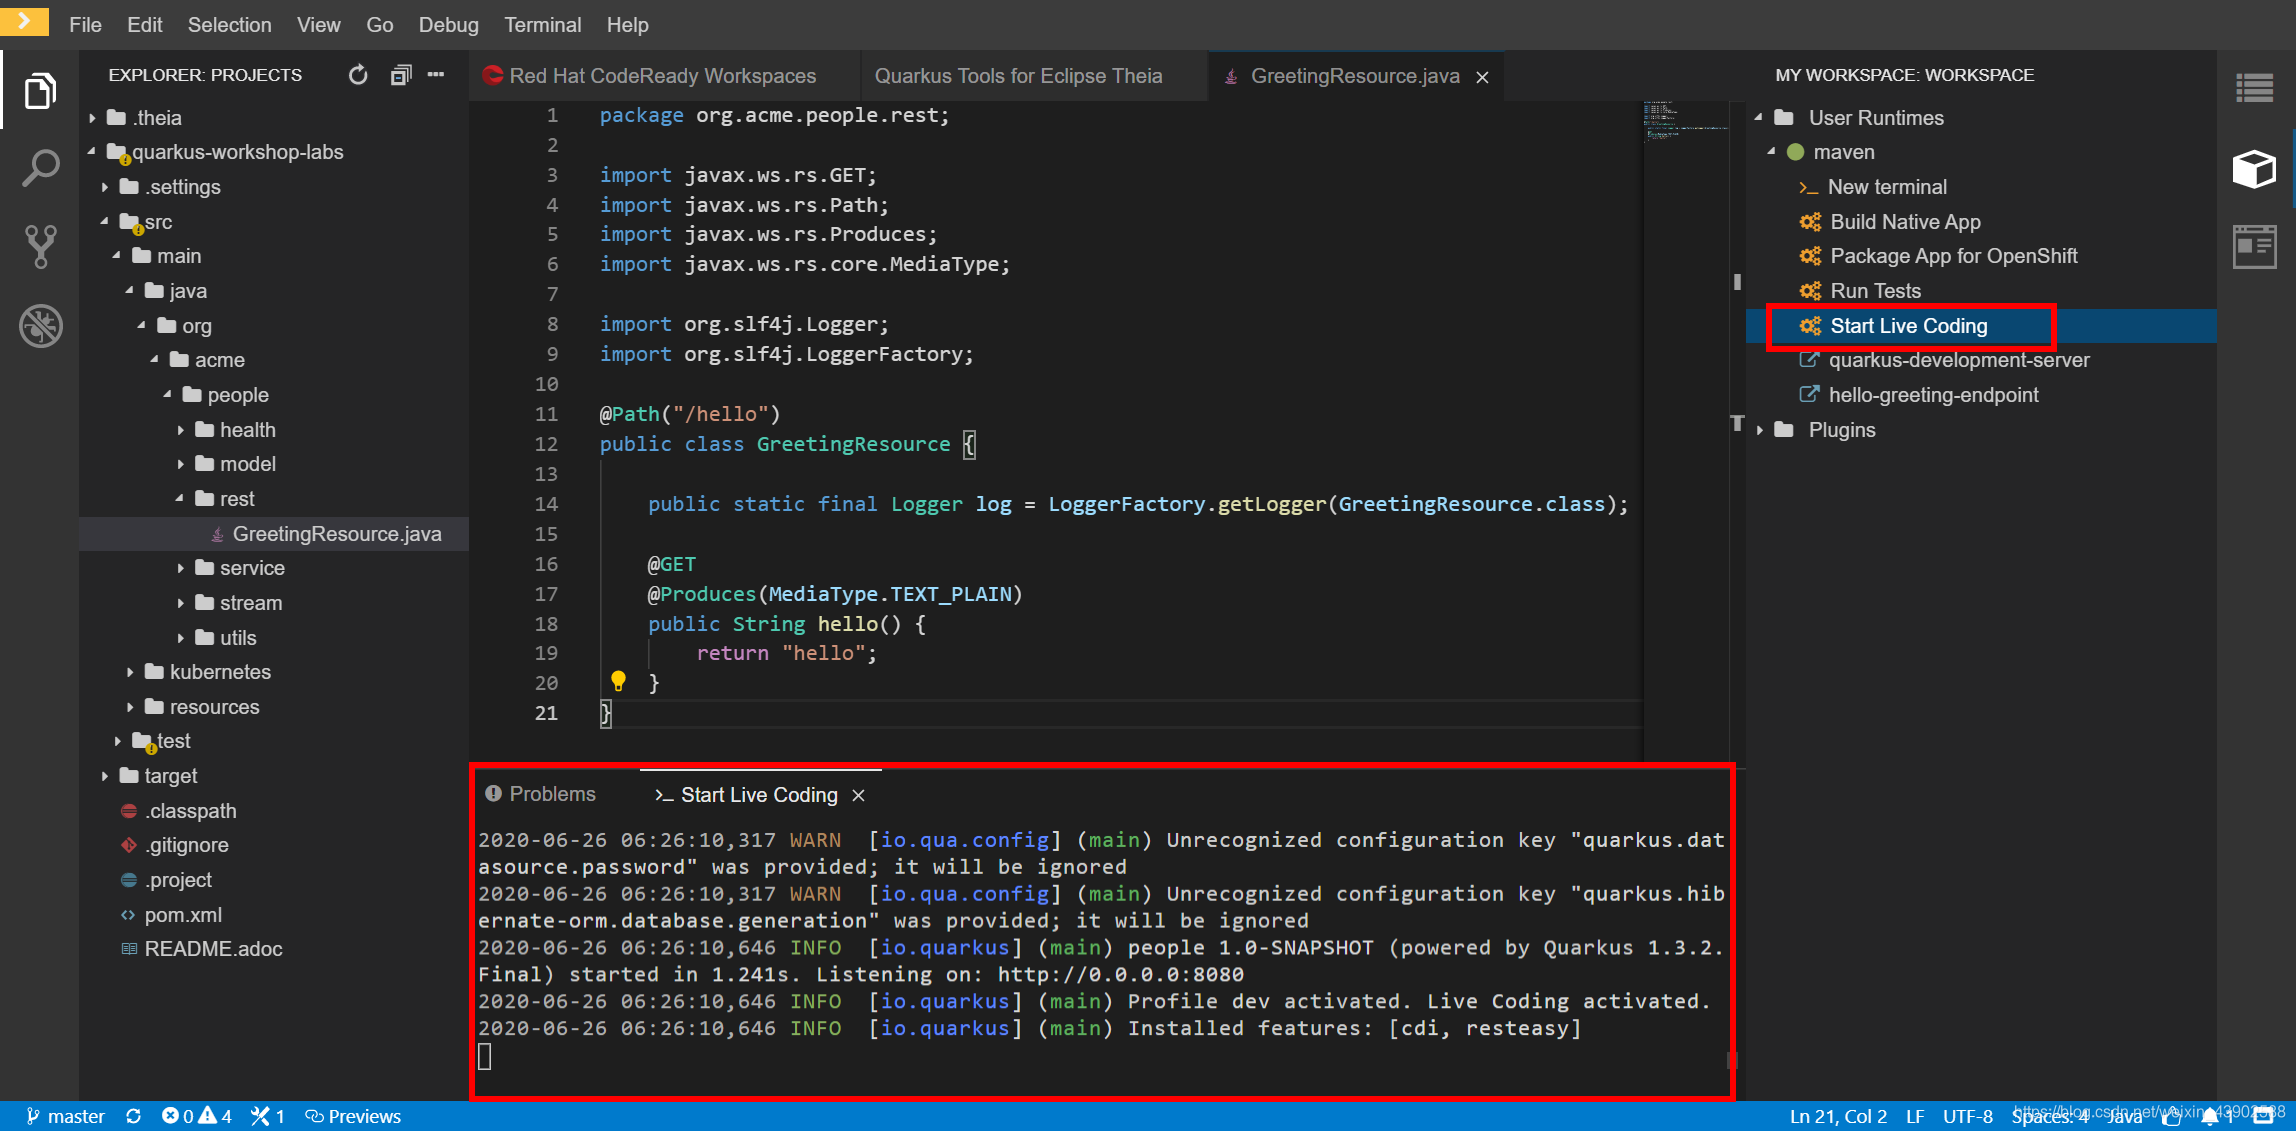The height and width of the screenshot is (1131, 2296).
Task: Change the UTF-8 file encoding
Action: tap(1967, 1116)
